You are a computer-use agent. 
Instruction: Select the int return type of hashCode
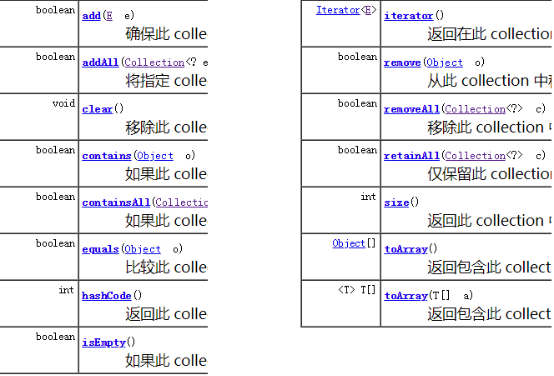pos(67,290)
